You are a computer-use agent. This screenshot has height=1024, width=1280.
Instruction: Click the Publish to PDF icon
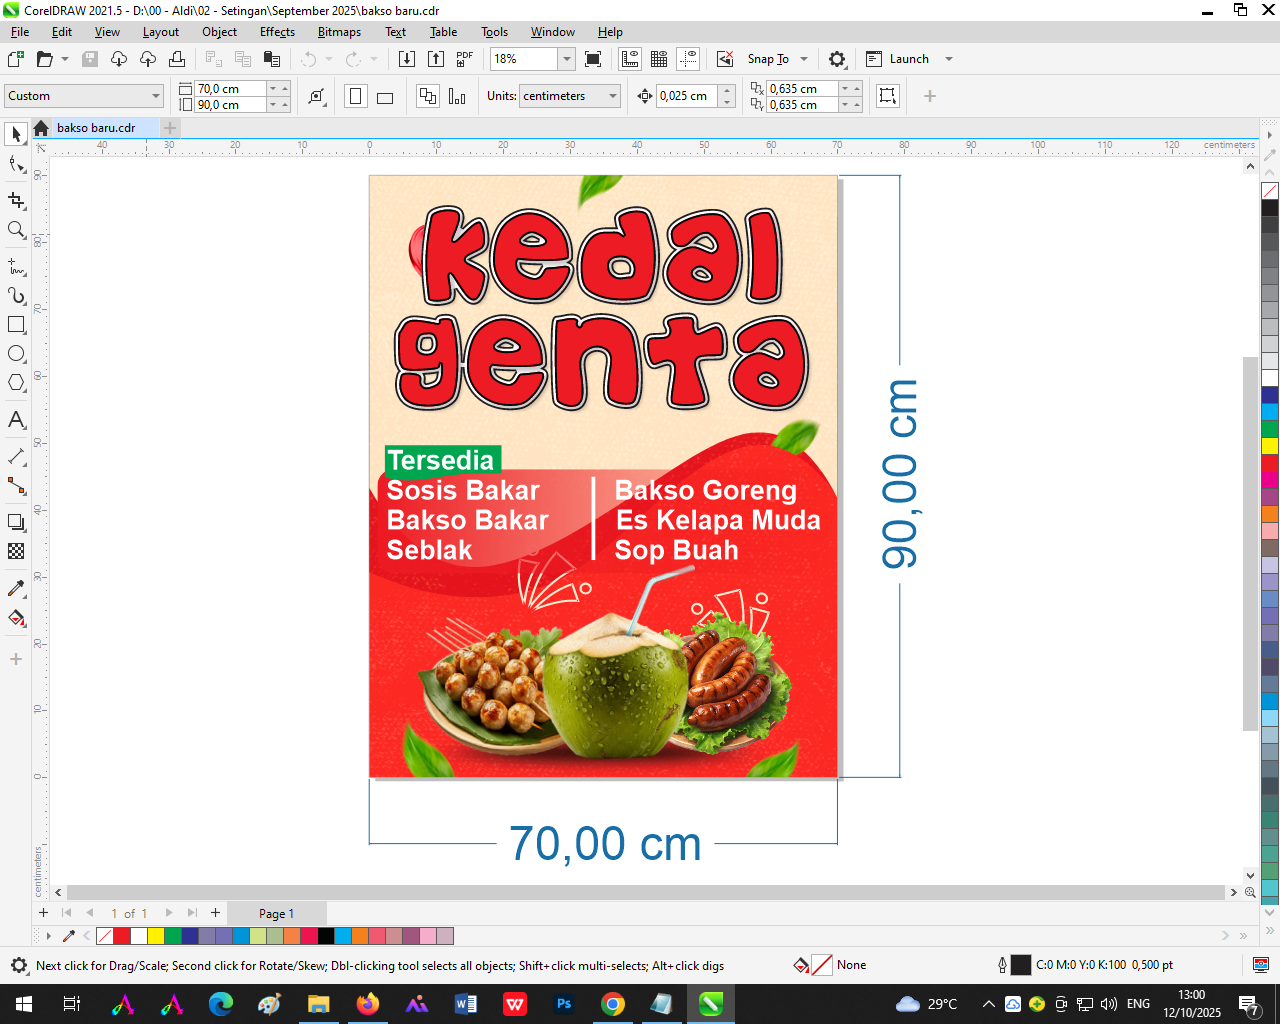(465, 59)
